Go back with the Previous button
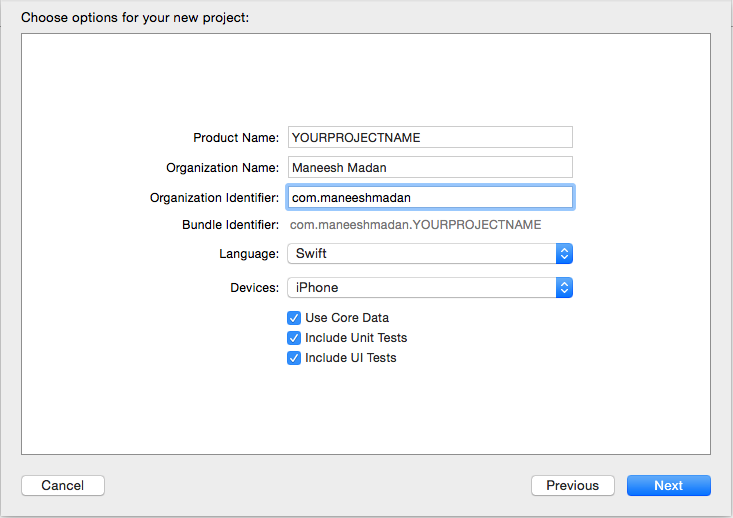 [573, 486]
